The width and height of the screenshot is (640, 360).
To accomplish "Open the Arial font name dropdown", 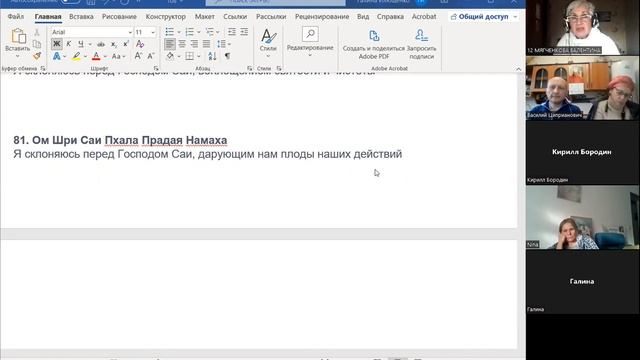I will [x=130, y=32].
